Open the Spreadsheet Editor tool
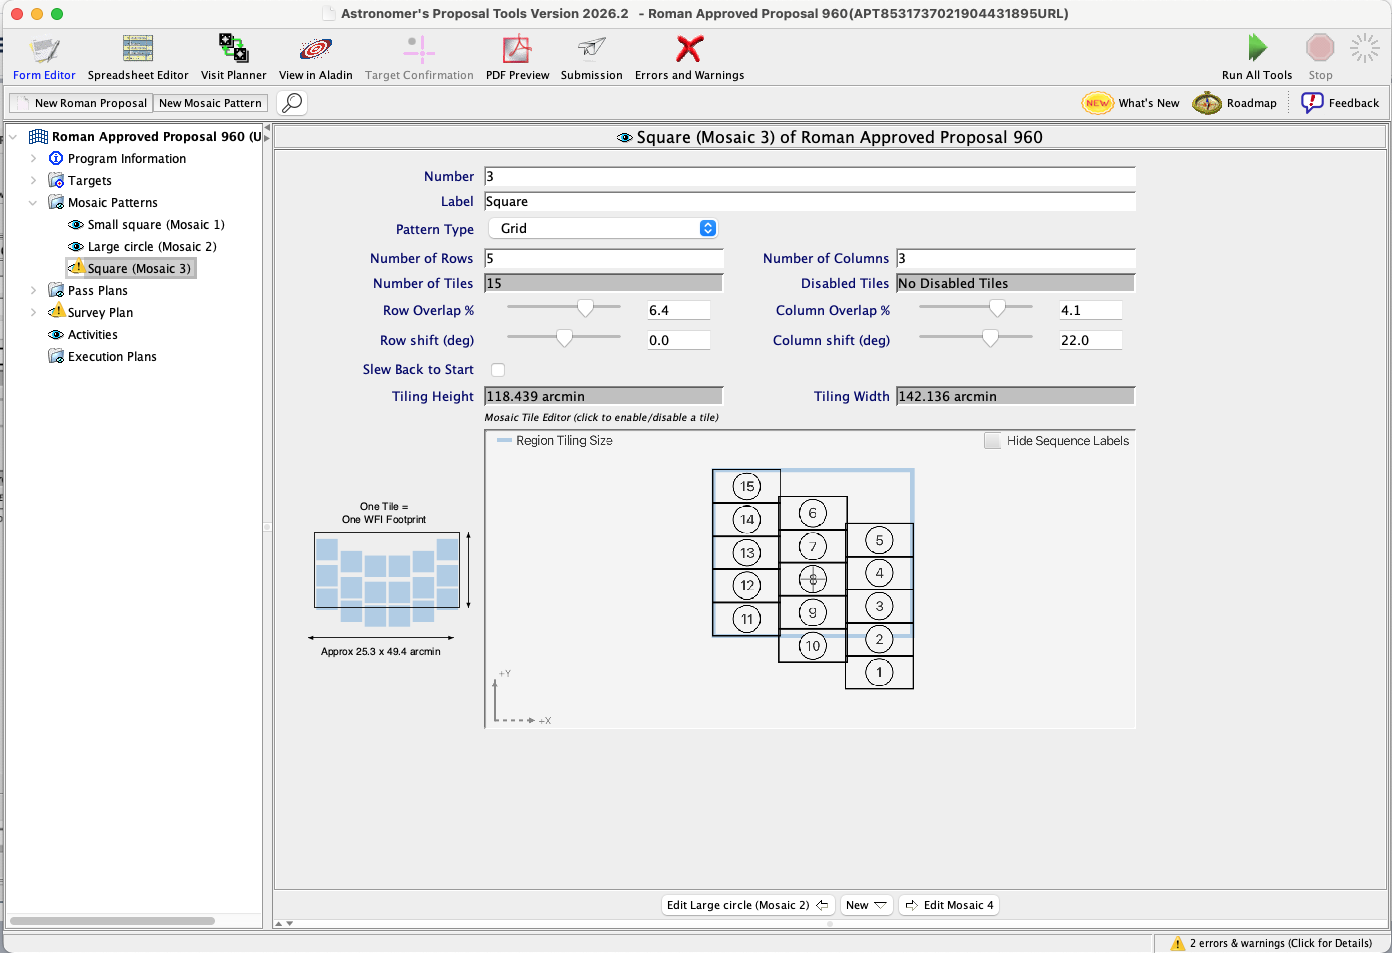 click(x=137, y=58)
